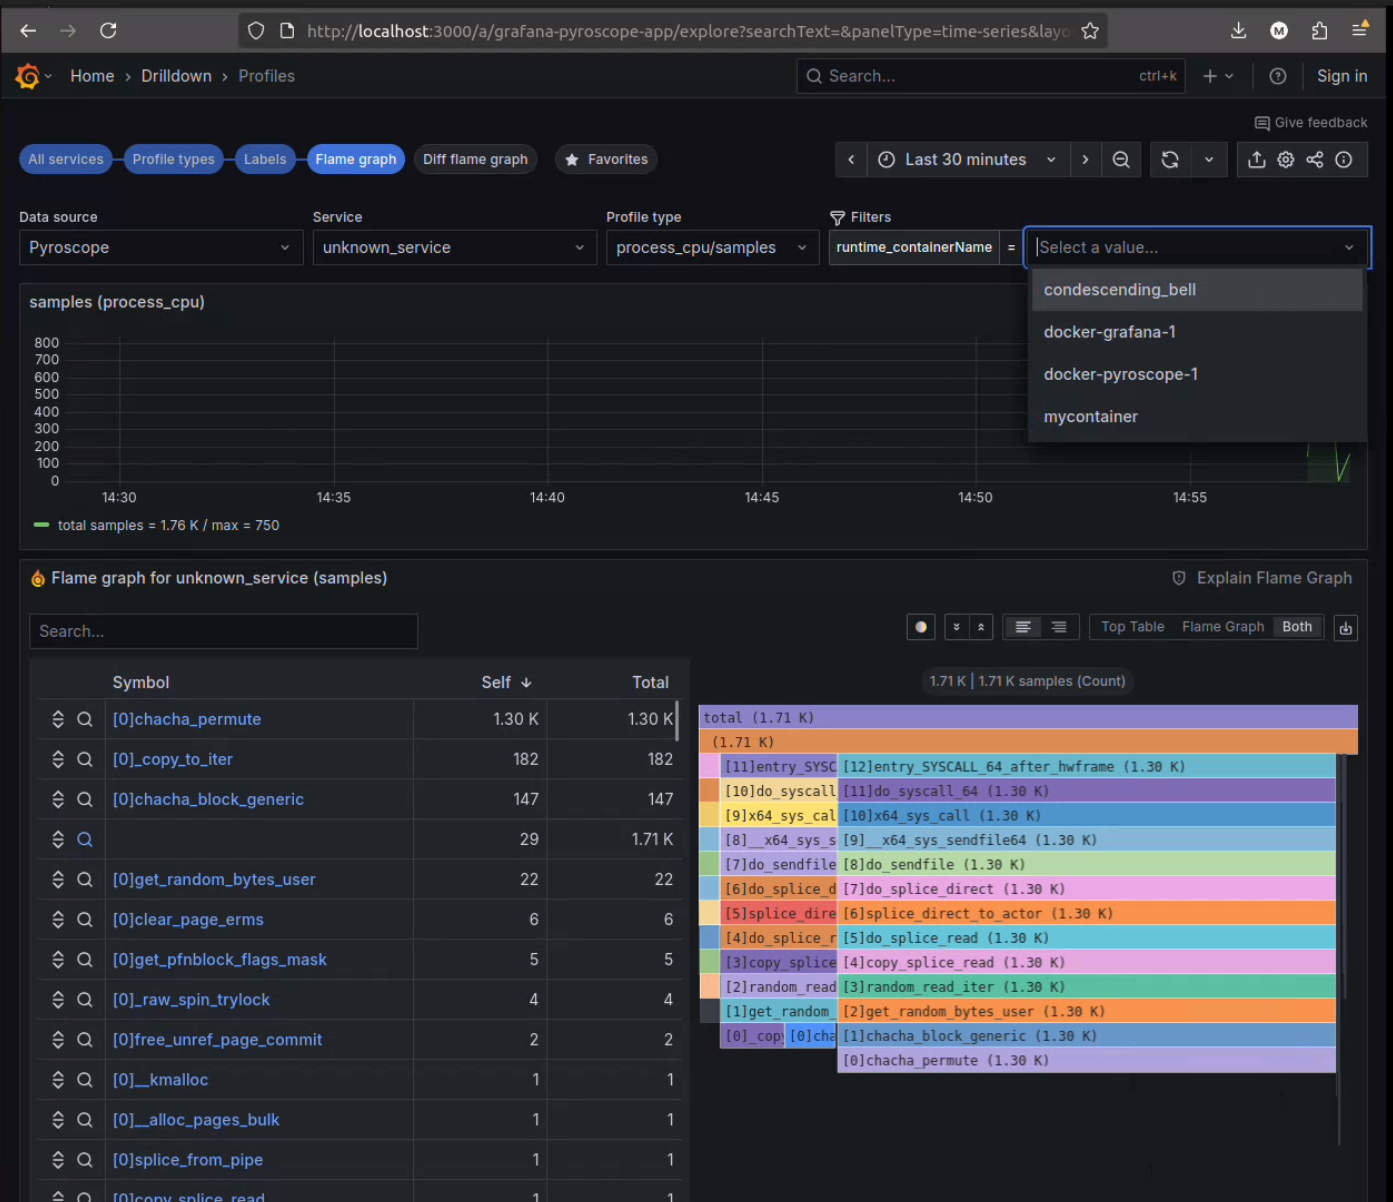Click the zoom out time range icon

pyautogui.click(x=1121, y=160)
